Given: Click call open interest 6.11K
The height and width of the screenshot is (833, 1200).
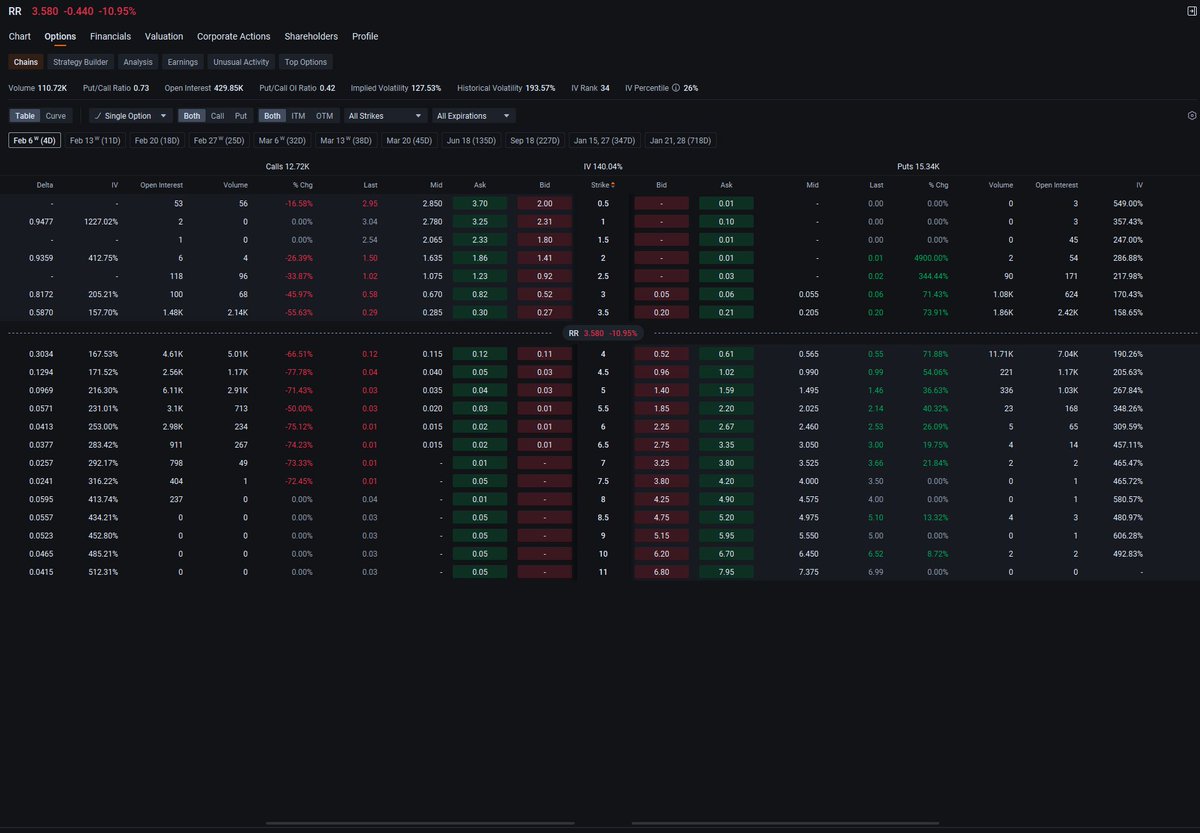Looking at the screenshot, I should coord(171,389).
